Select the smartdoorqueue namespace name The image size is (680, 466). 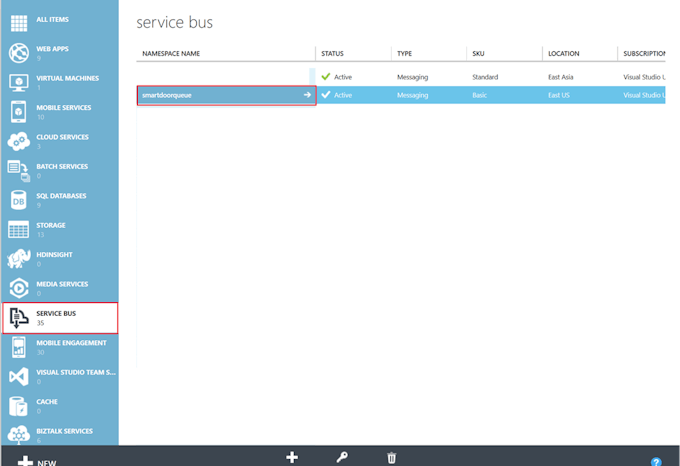tap(167, 95)
